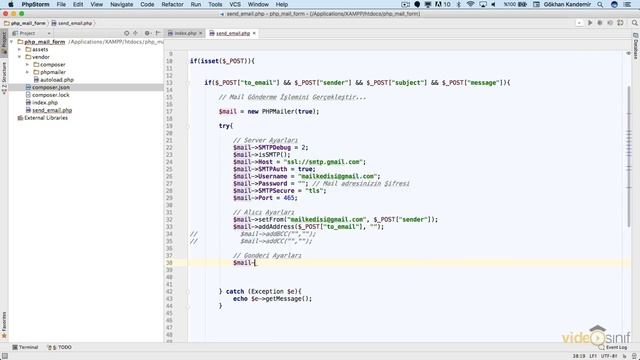This screenshot has width=640, height=360.
Task: Select send_email.php in project tree
Action: pyautogui.click(x=49, y=110)
